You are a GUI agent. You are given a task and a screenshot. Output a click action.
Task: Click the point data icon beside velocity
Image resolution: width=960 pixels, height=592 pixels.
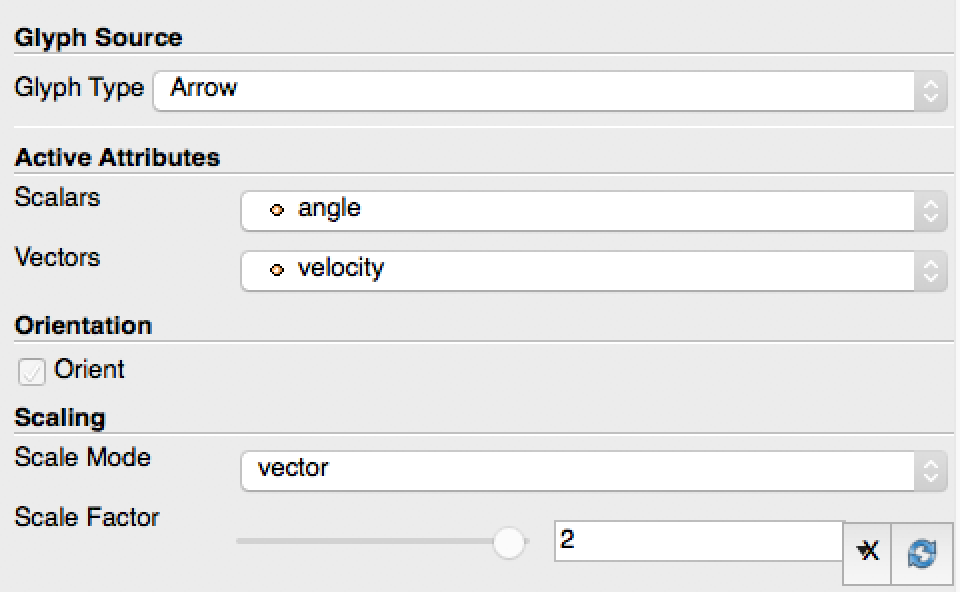pos(277,271)
